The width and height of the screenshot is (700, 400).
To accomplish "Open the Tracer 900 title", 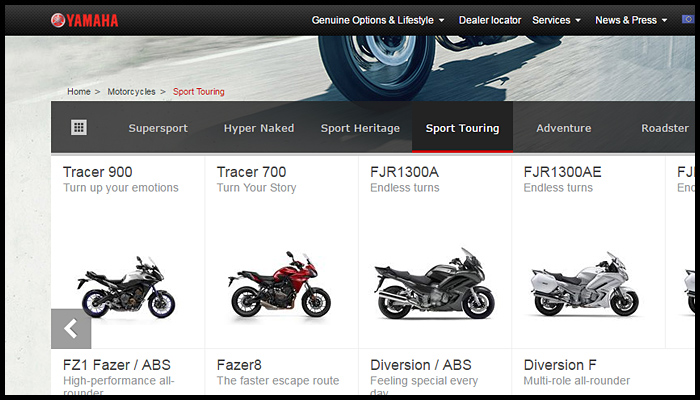I will click(x=98, y=172).
